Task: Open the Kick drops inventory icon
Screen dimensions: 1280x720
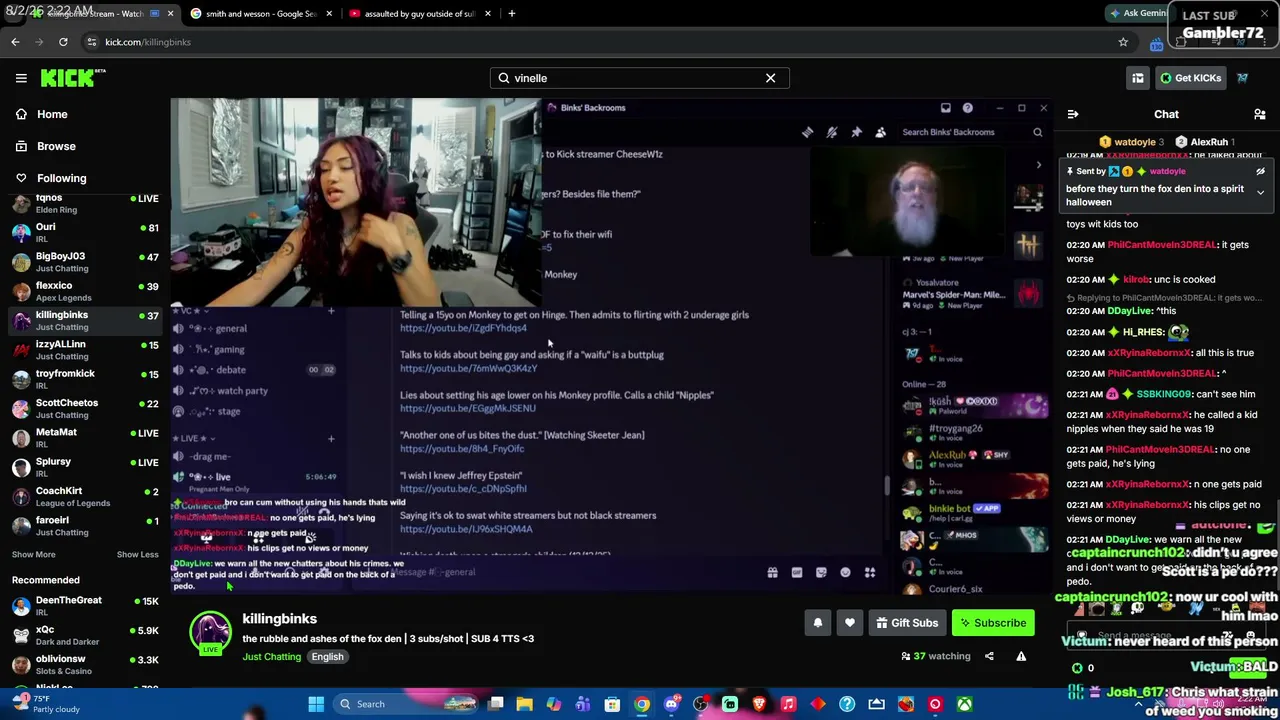Action: pyautogui.click(x=1138, y=78)
